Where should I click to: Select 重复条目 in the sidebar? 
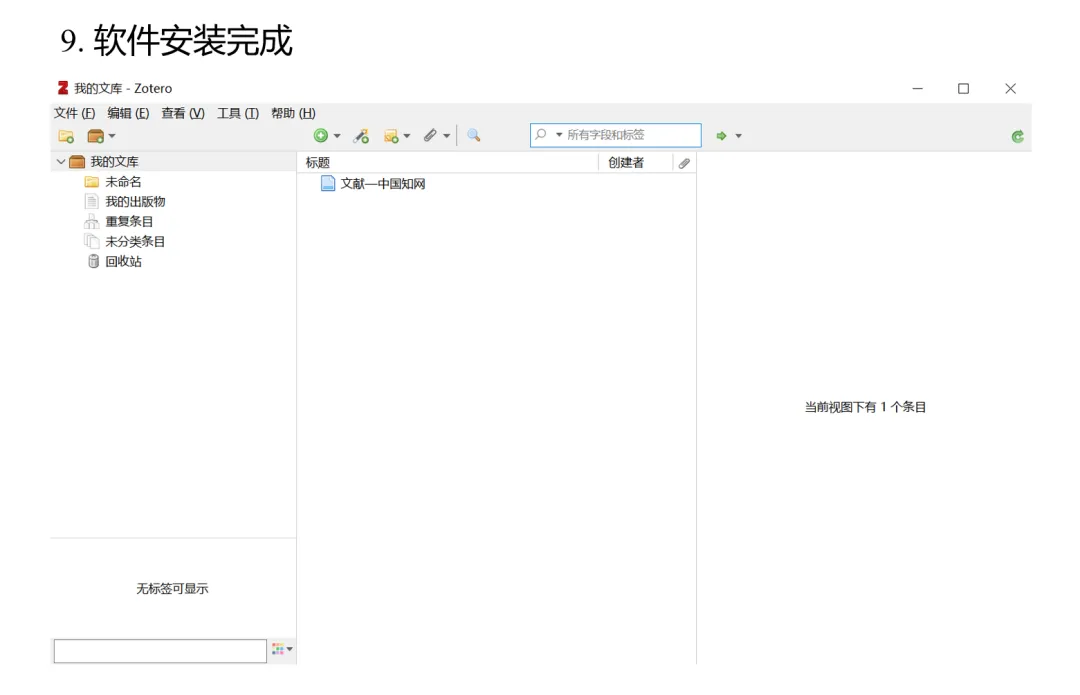(x=129, y=222)
